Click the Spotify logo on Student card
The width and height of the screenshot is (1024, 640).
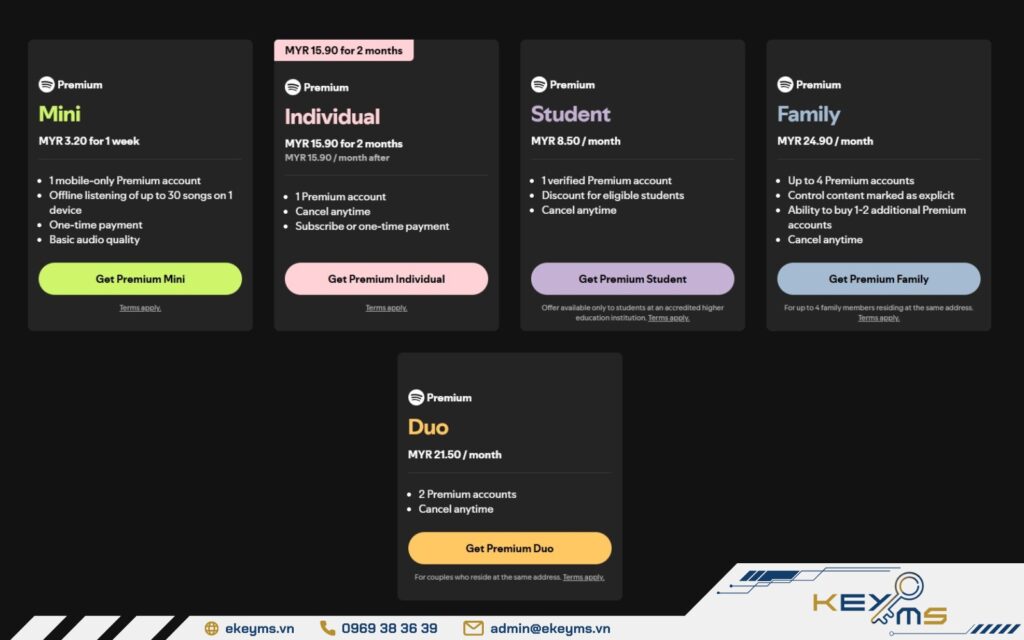click(x=539, y=84)
